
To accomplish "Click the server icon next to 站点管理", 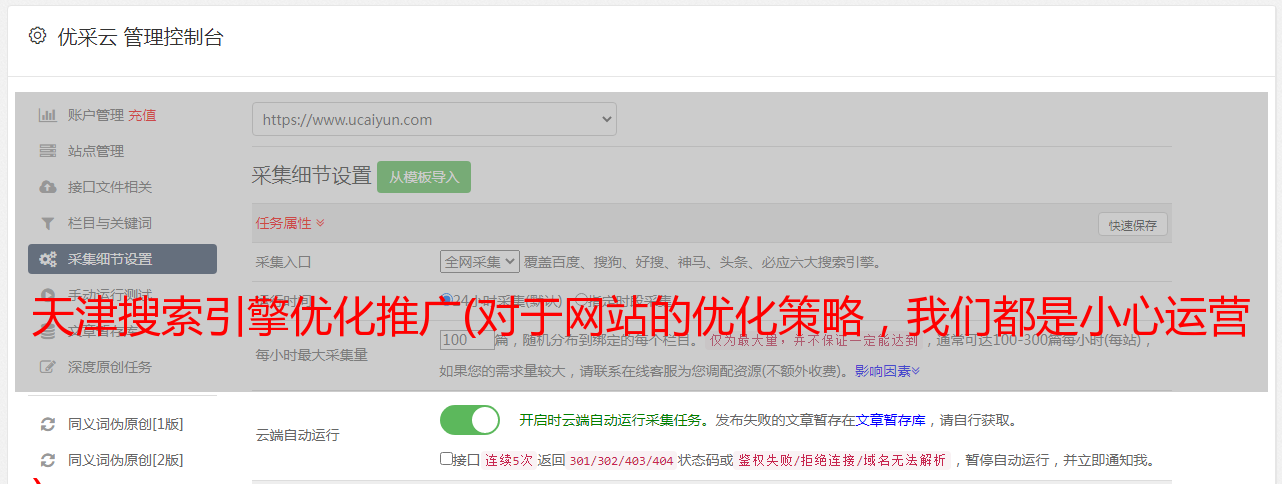I will 47,151.
